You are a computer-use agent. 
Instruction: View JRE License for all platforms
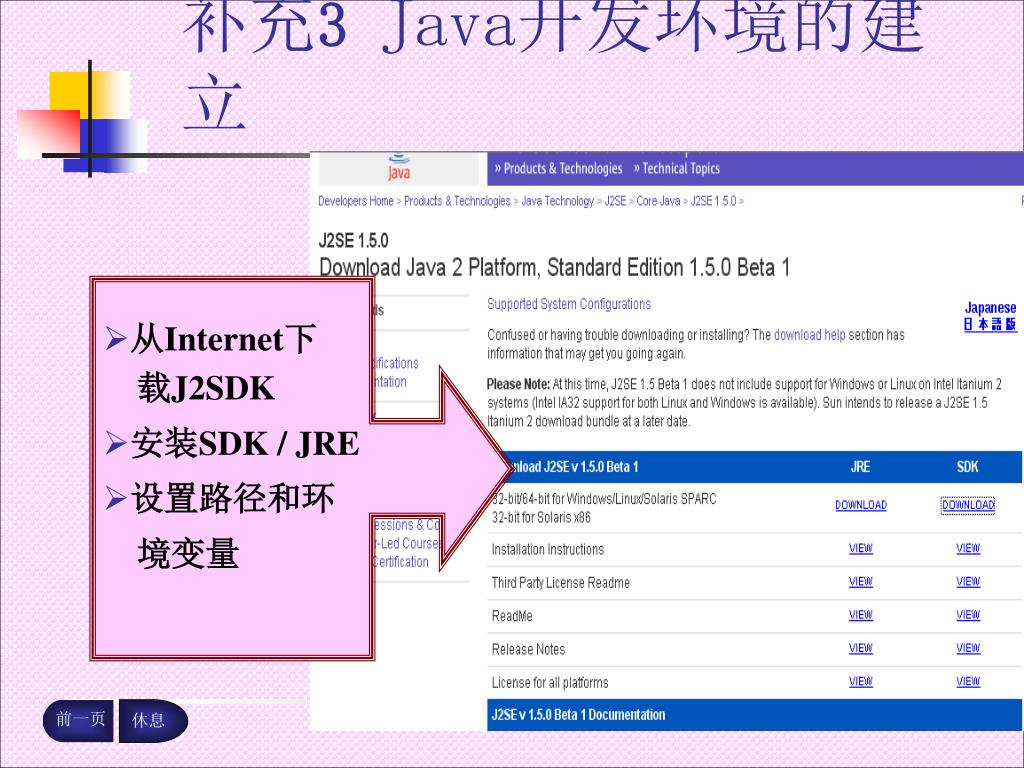(861, 682)
